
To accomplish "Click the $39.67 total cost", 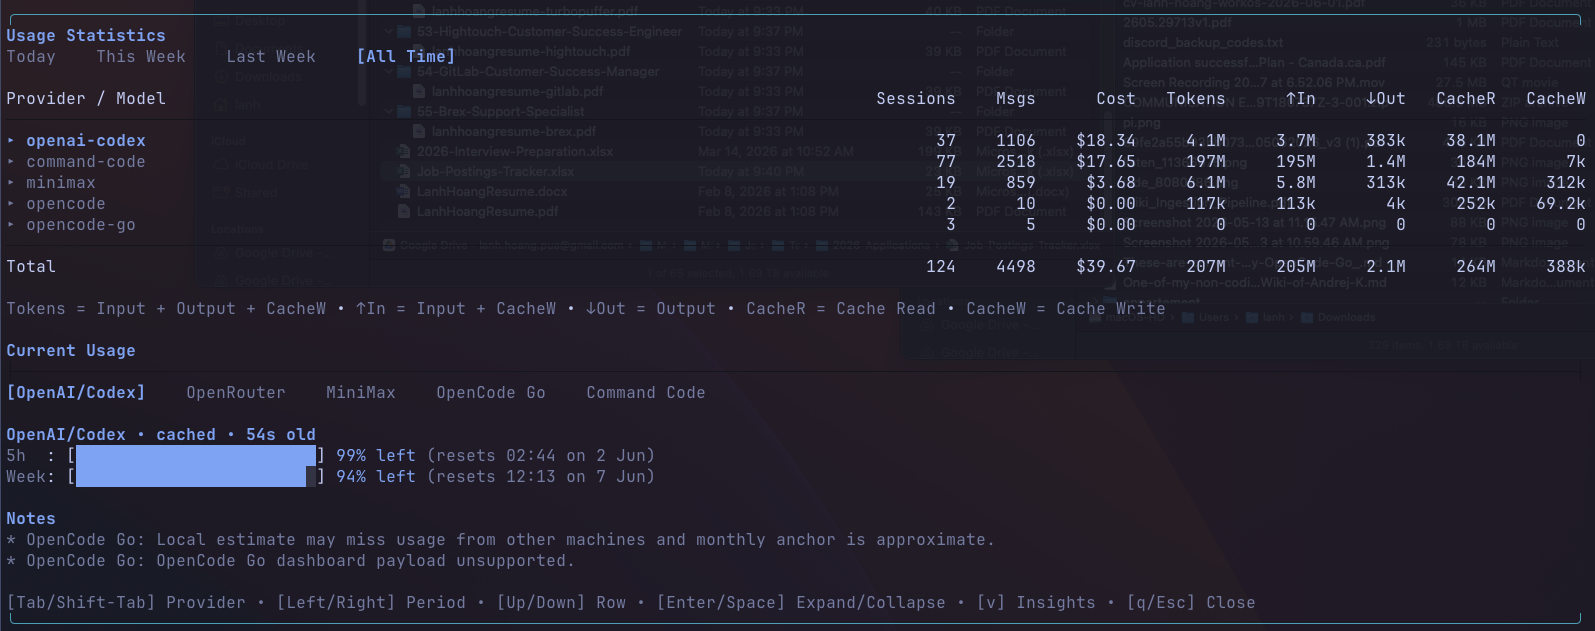I will [1106, 267].
